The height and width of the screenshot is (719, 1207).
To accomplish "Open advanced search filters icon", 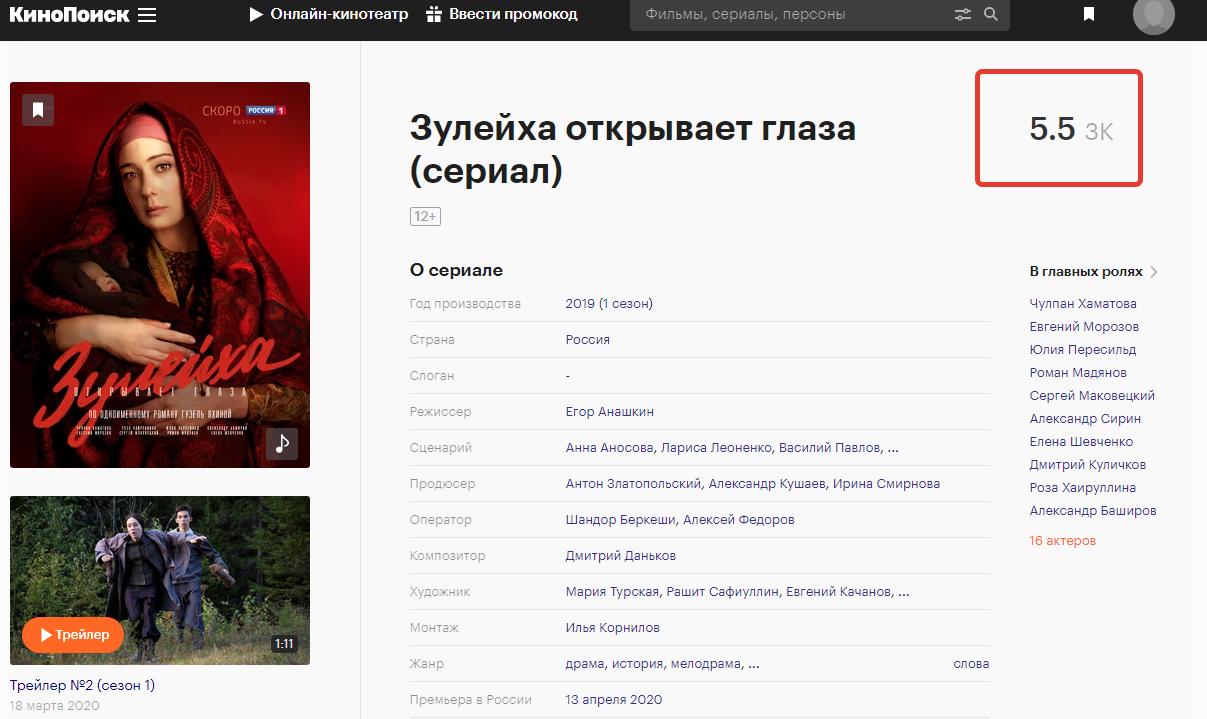I will coord(963,14).
